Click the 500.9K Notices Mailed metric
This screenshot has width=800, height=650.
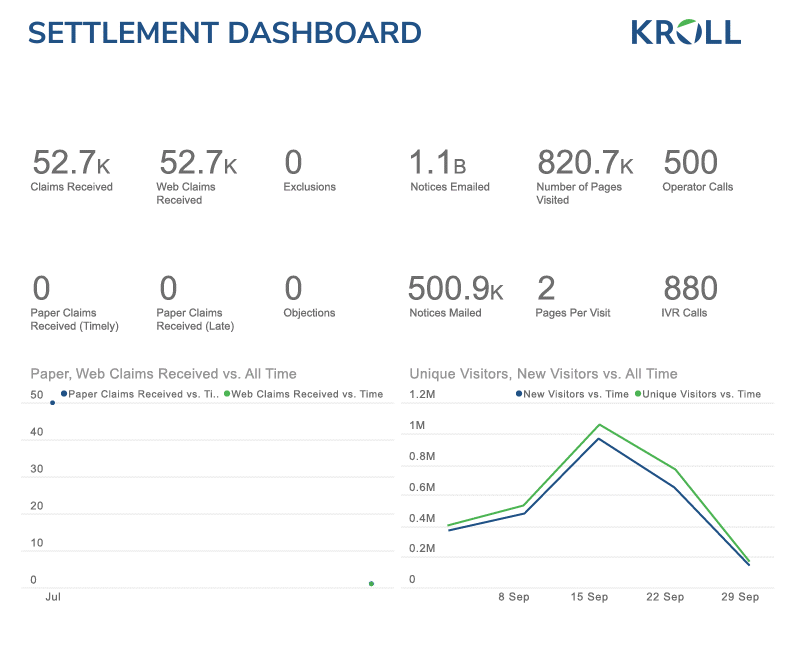click(x=456, y=296)
